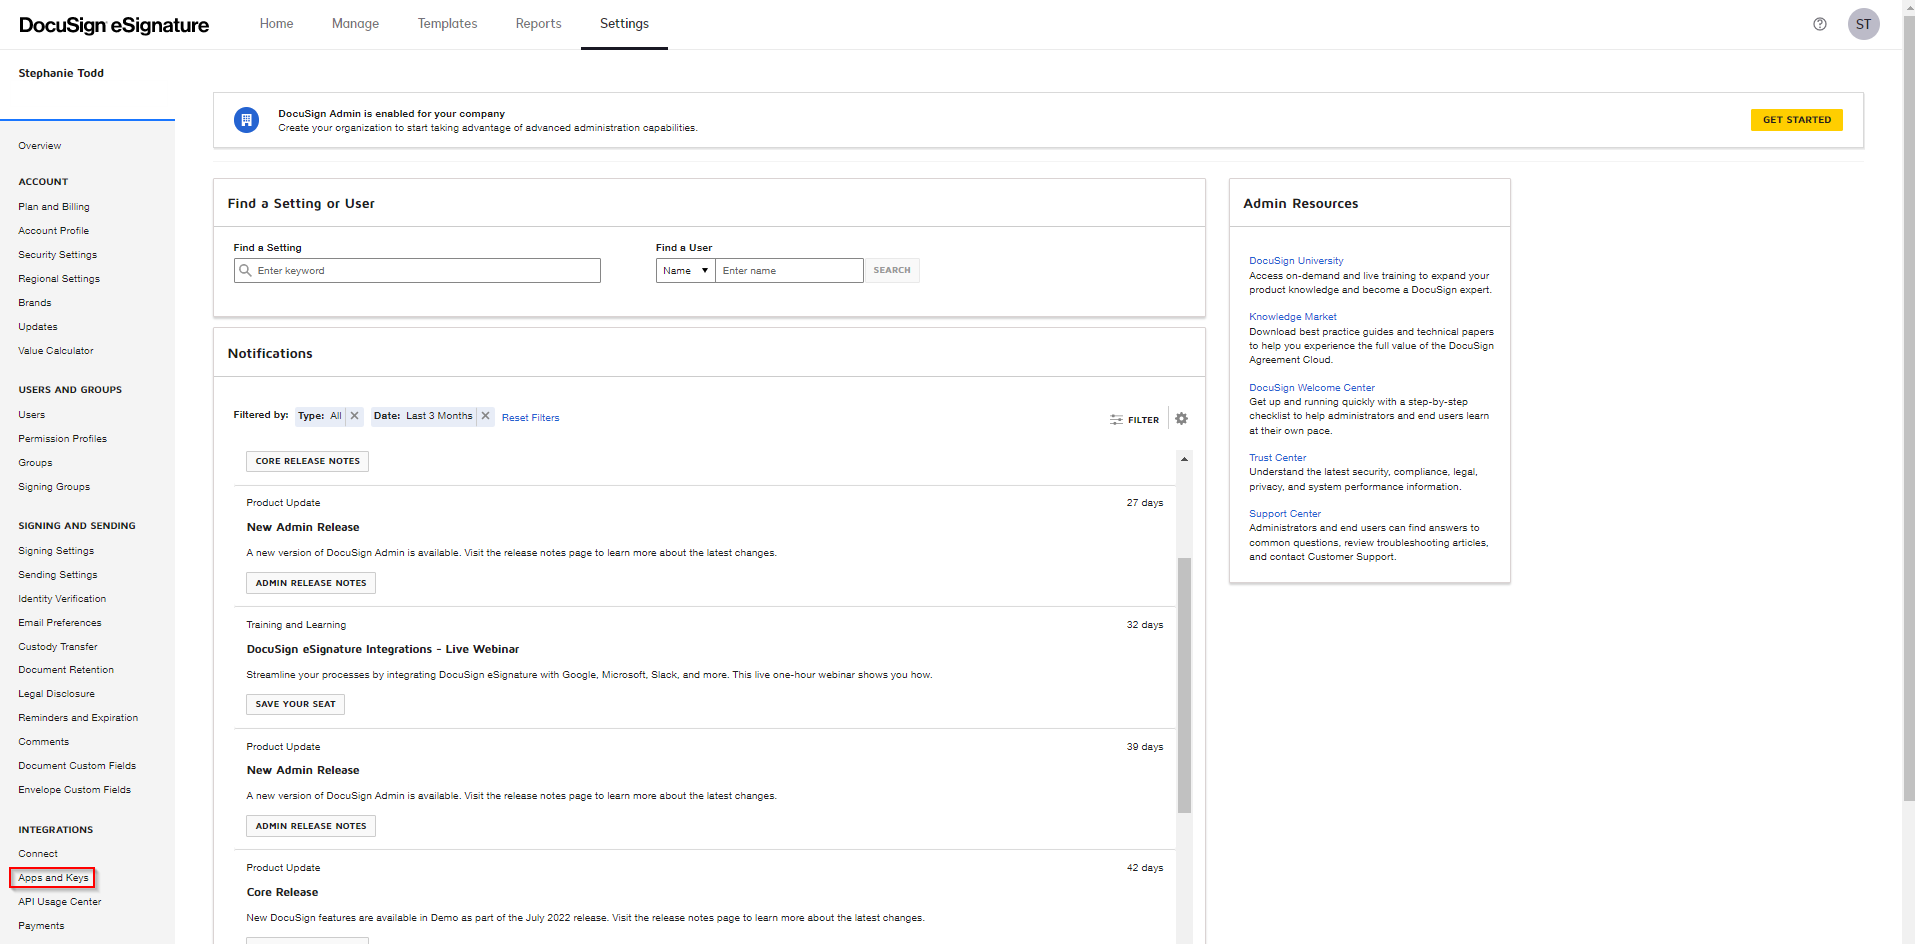Image resolution: width=1915 pixels, height=944 pixels.
Task: Remove the Date: Last 3 Months filter
Action: pos(485,416)
